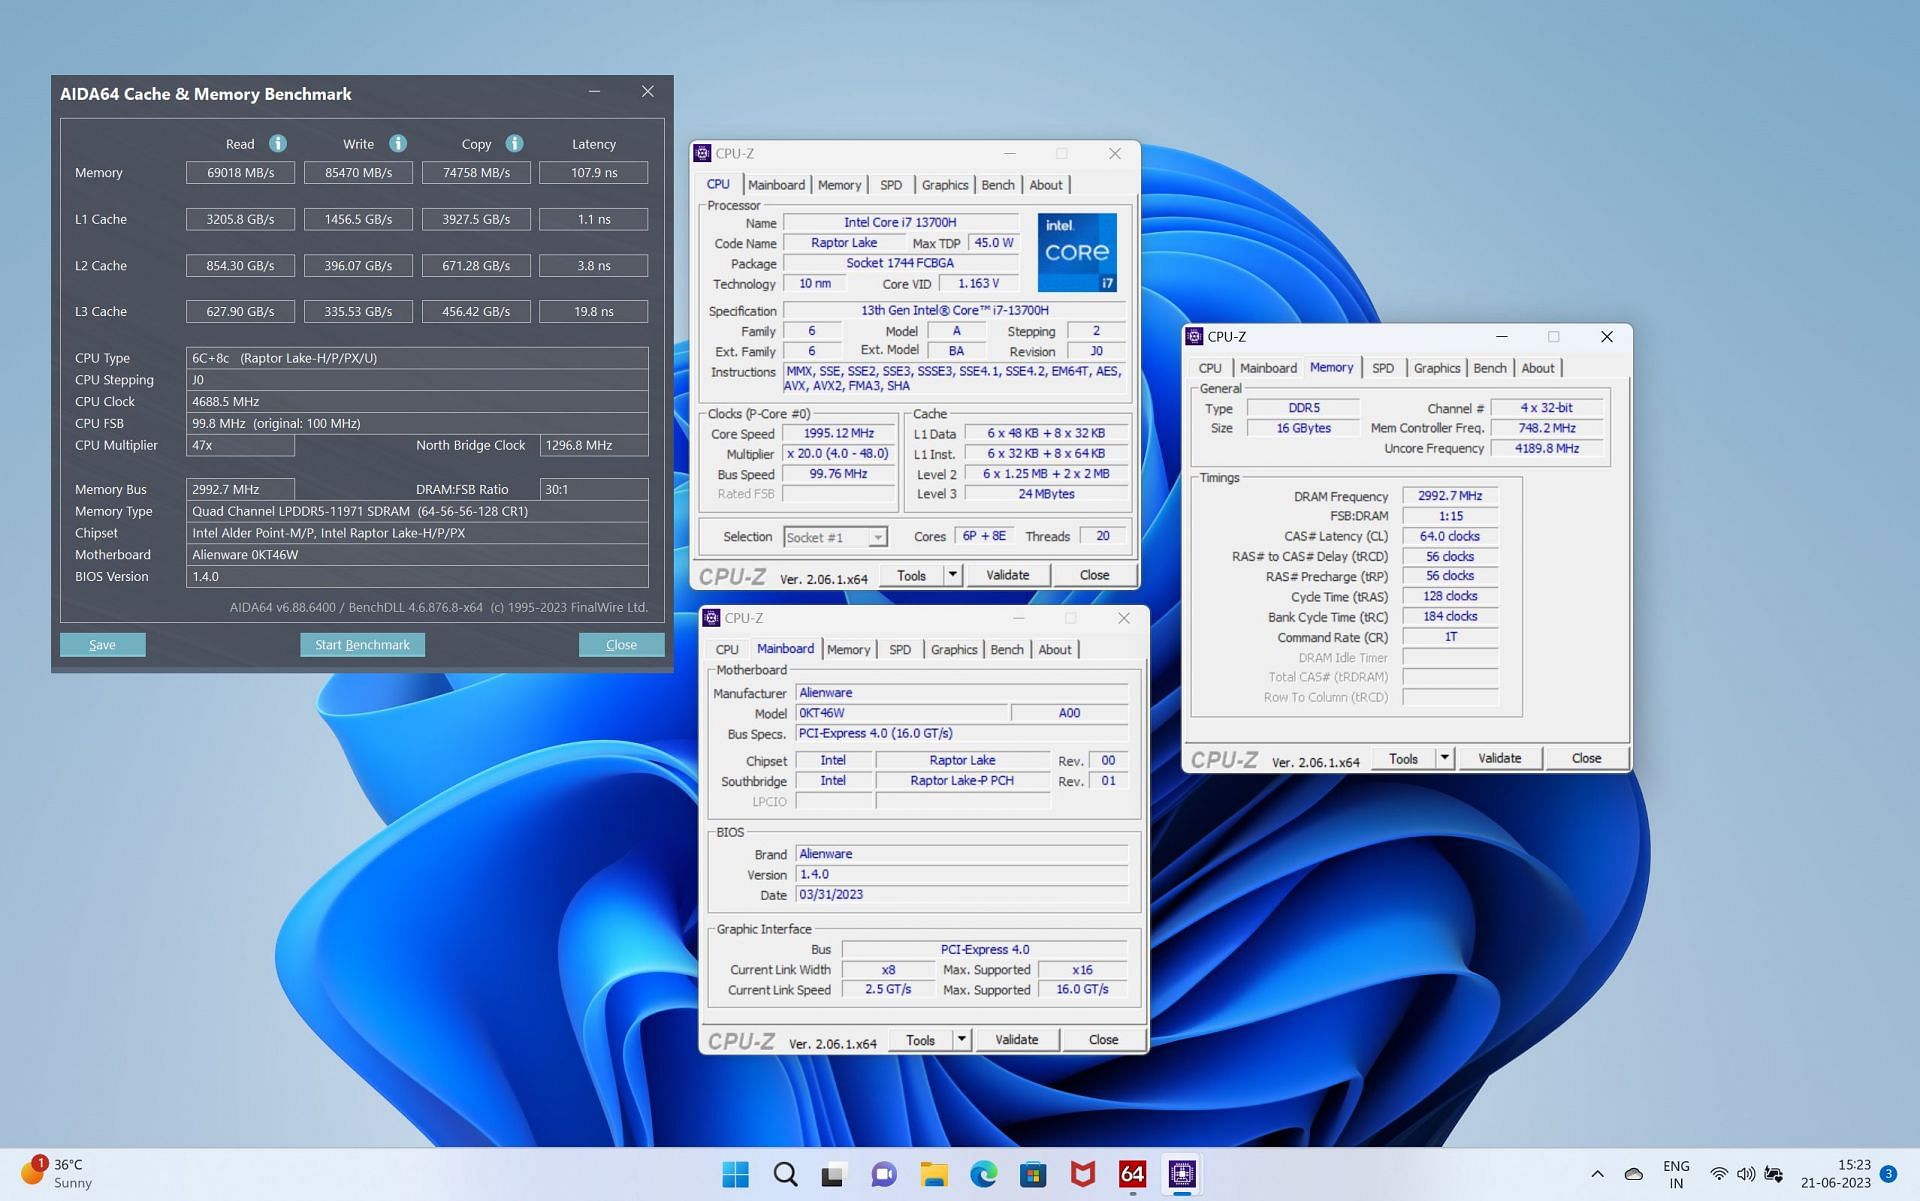Switch to Mainboard tab in top CPU-Z window

[776, 185]
